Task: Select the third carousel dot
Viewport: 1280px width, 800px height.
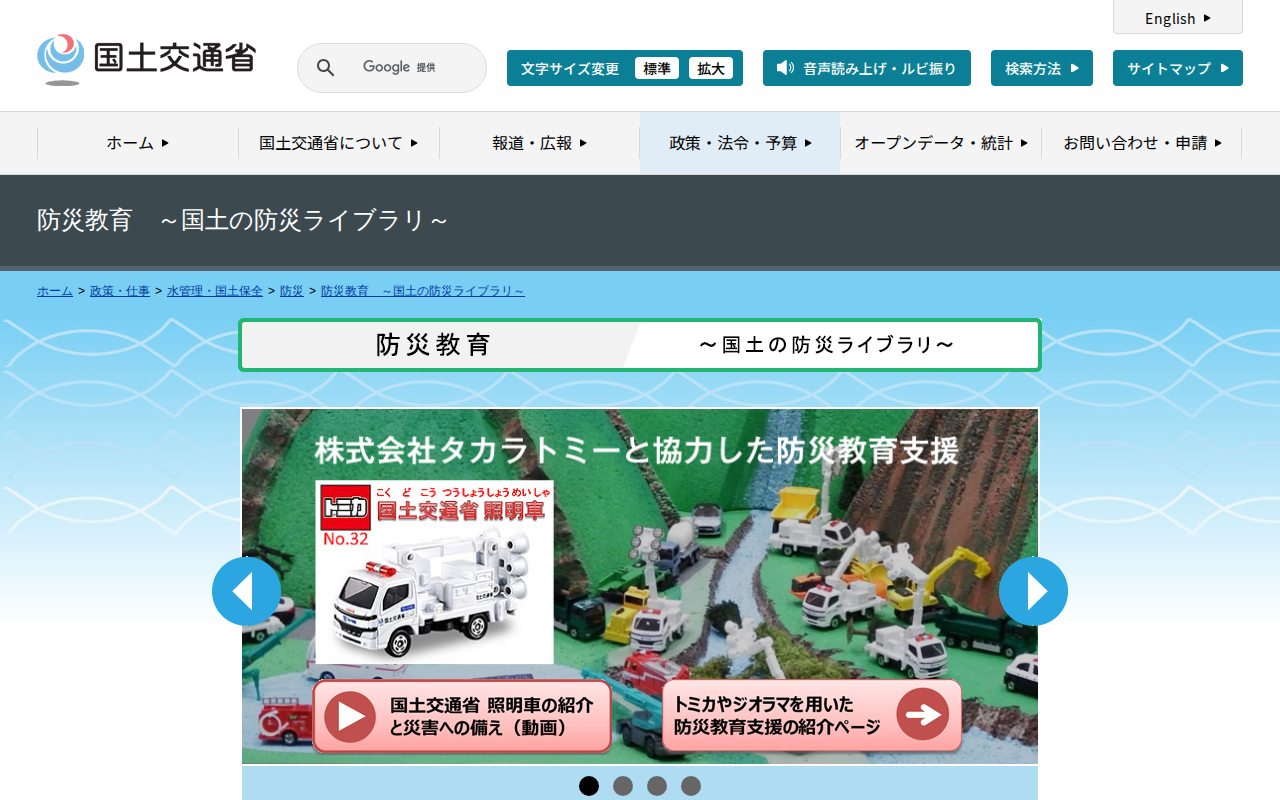Action: (x=657, y=786)
